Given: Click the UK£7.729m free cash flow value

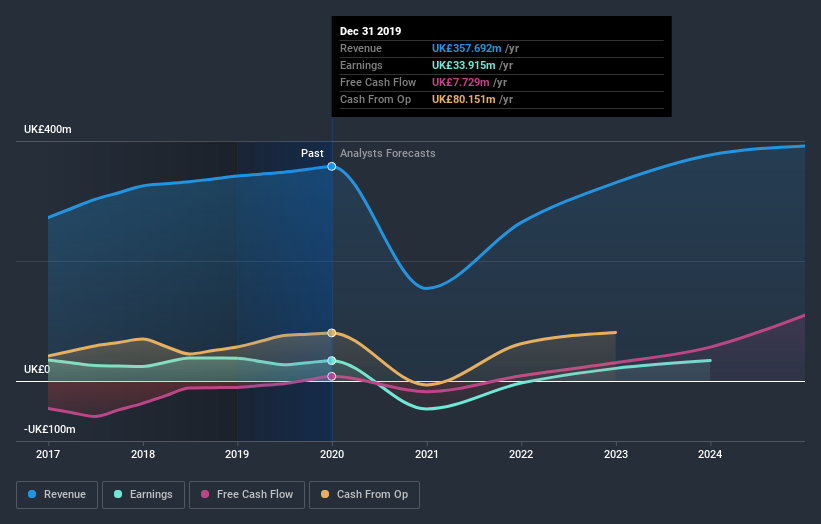Looking at the screenshot, I should click(461, 82).
